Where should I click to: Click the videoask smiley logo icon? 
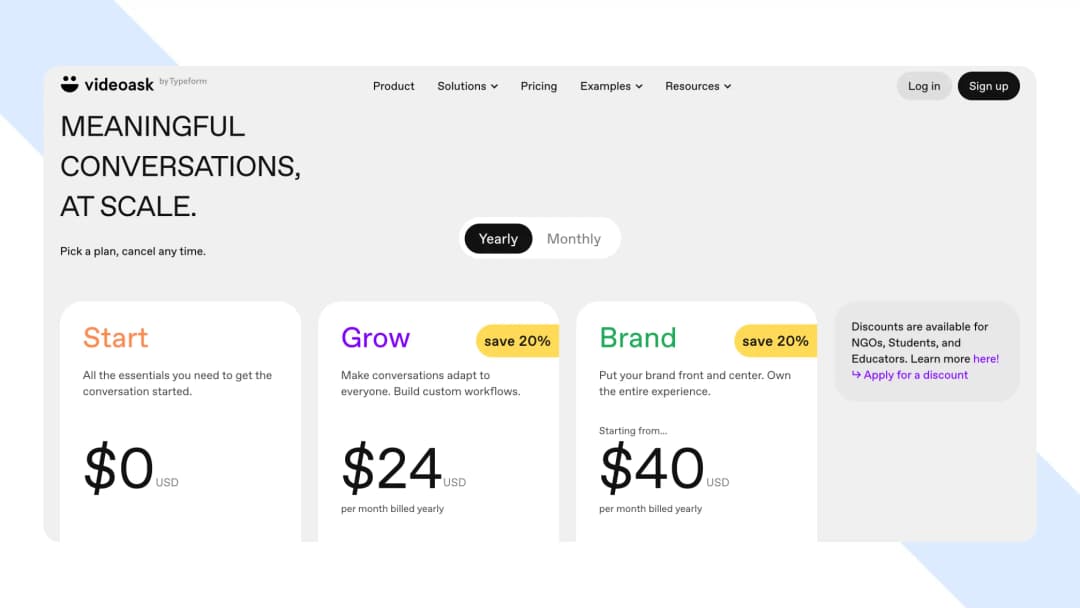(68, 84)
